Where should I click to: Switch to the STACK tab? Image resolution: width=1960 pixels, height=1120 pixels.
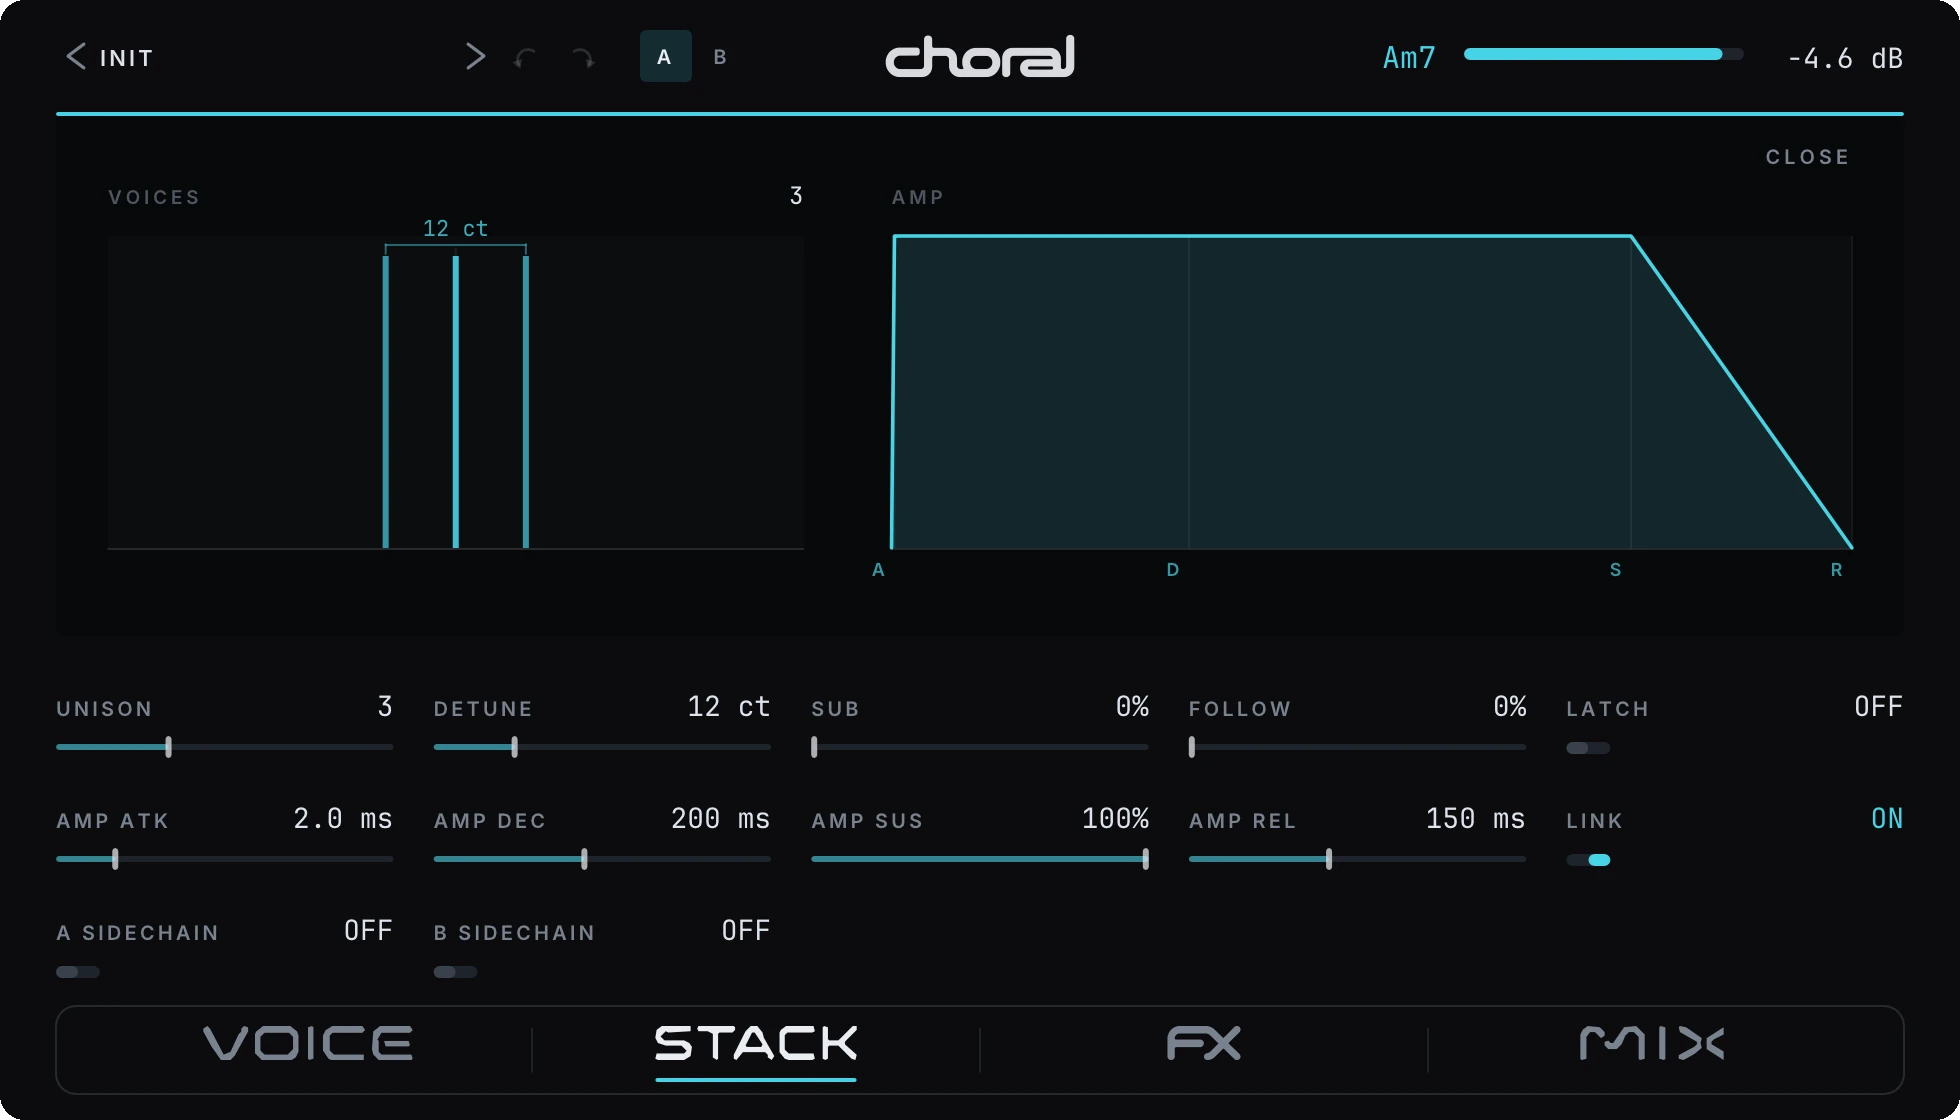tap(756, 1044)
